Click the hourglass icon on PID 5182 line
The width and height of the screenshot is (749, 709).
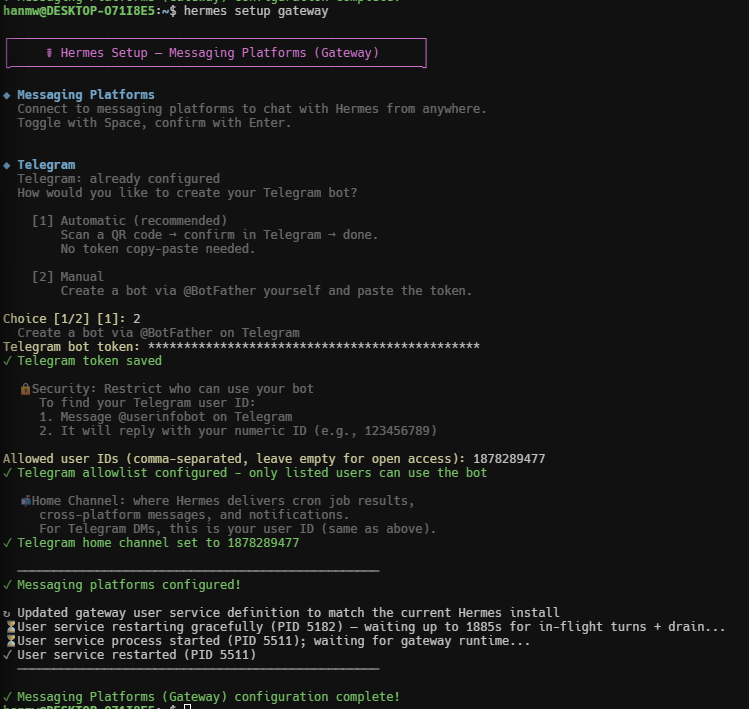click(11, 627)
